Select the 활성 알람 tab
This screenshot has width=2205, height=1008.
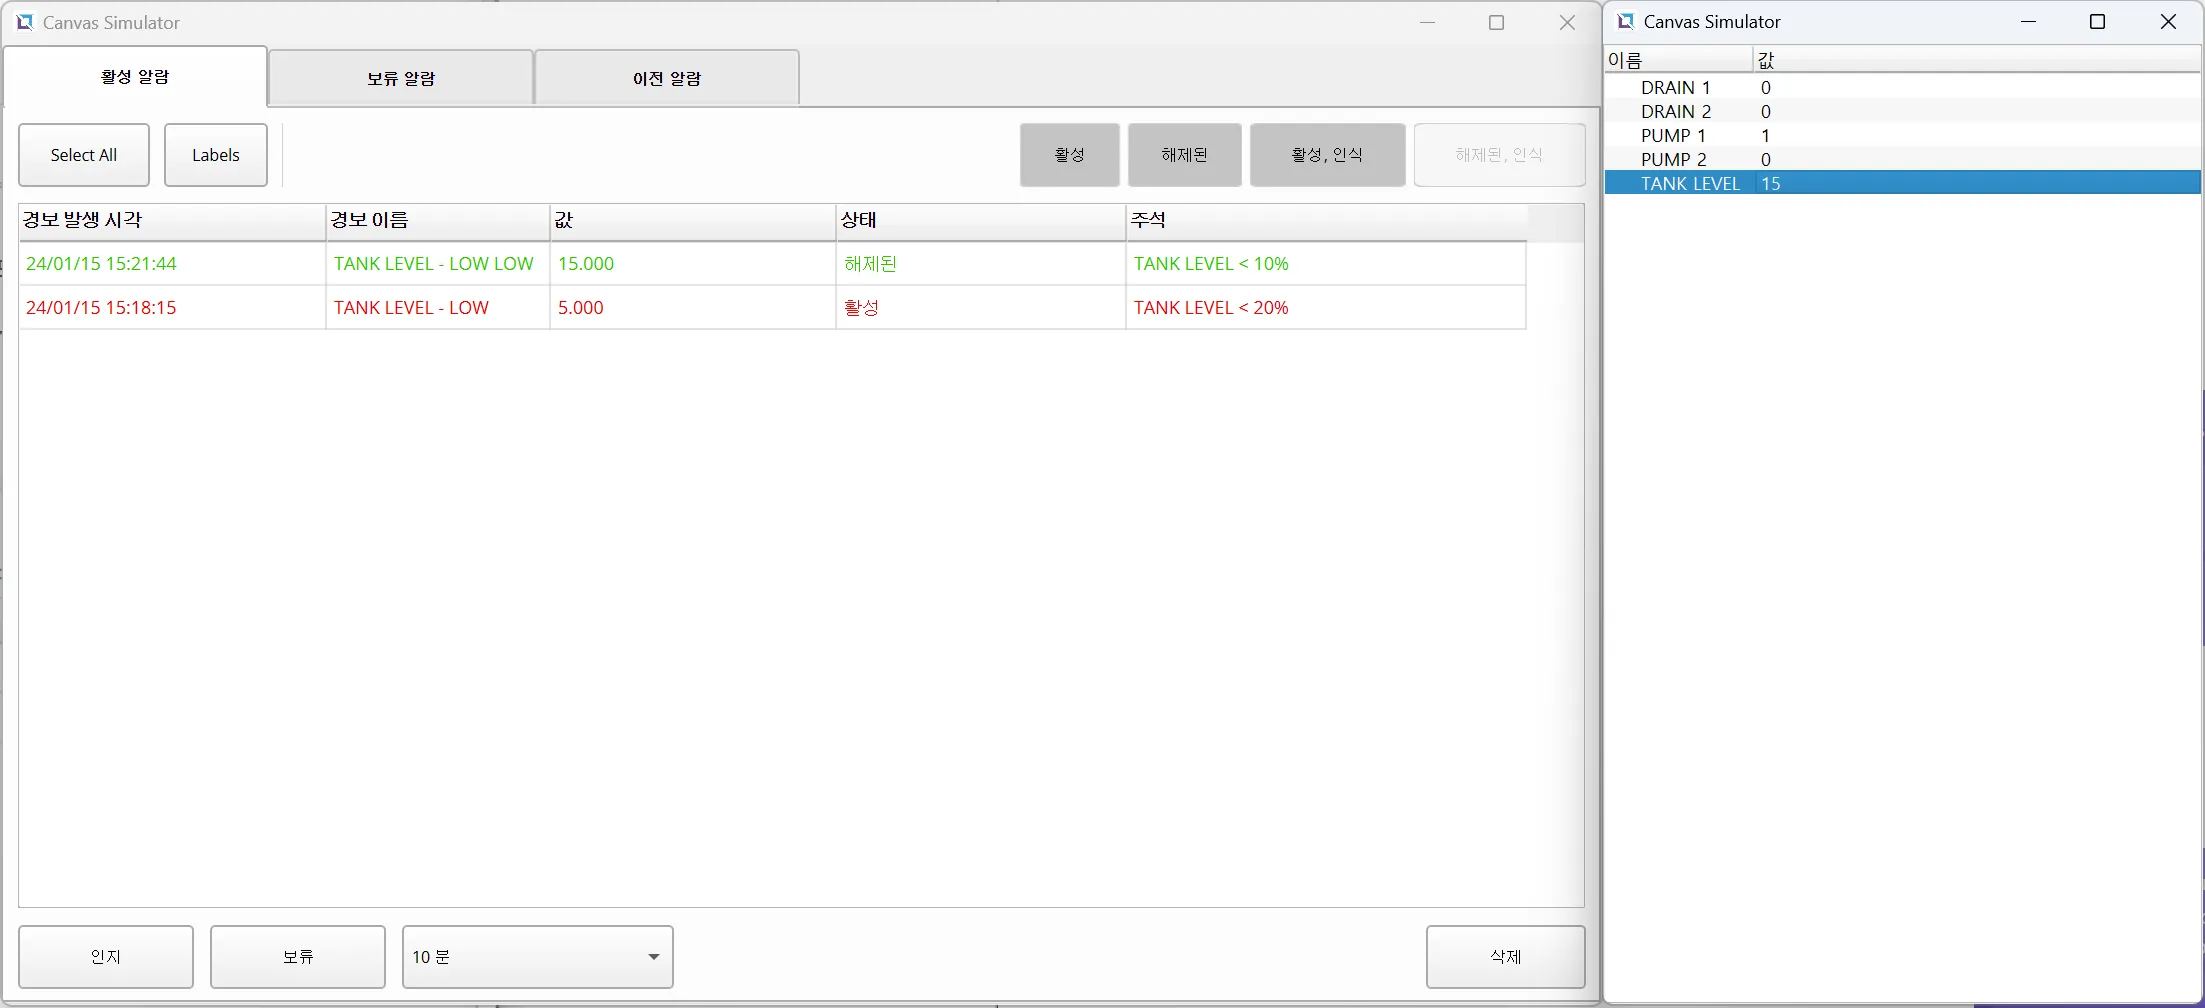click(135, 77)
